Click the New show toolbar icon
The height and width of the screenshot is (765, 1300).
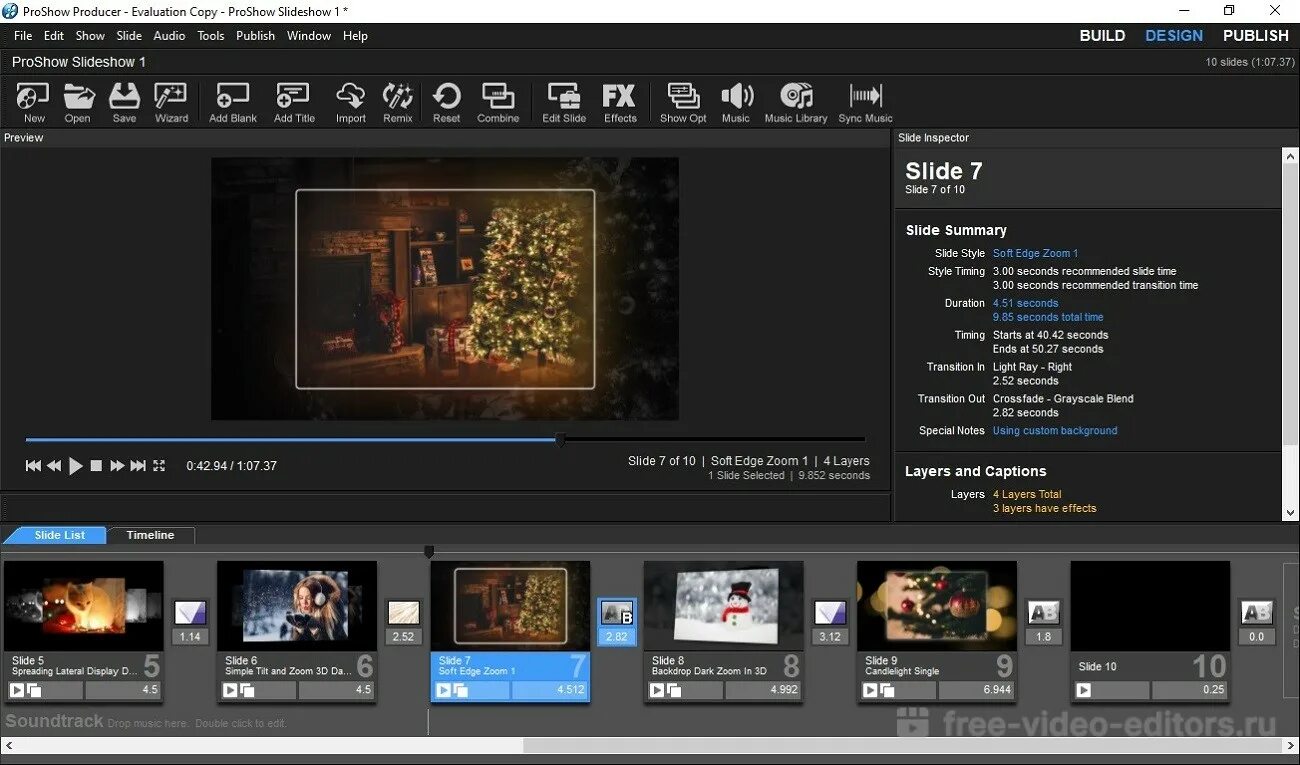(34, 103)
